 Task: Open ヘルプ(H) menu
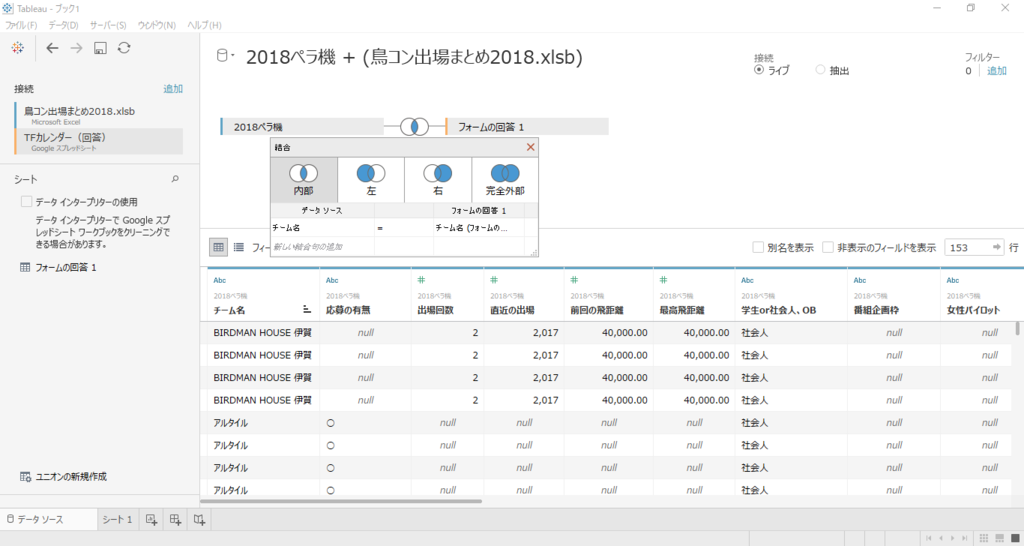point(204,25)
